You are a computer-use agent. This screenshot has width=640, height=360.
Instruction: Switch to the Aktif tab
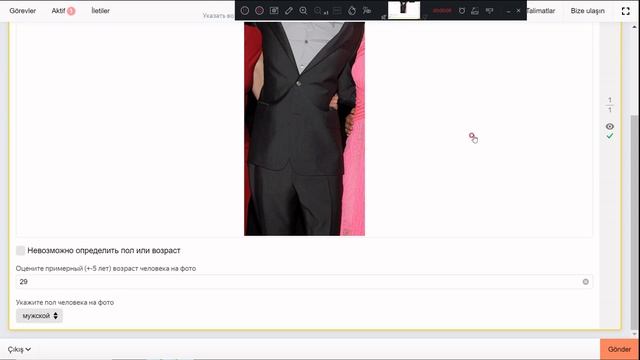point(58,11)
